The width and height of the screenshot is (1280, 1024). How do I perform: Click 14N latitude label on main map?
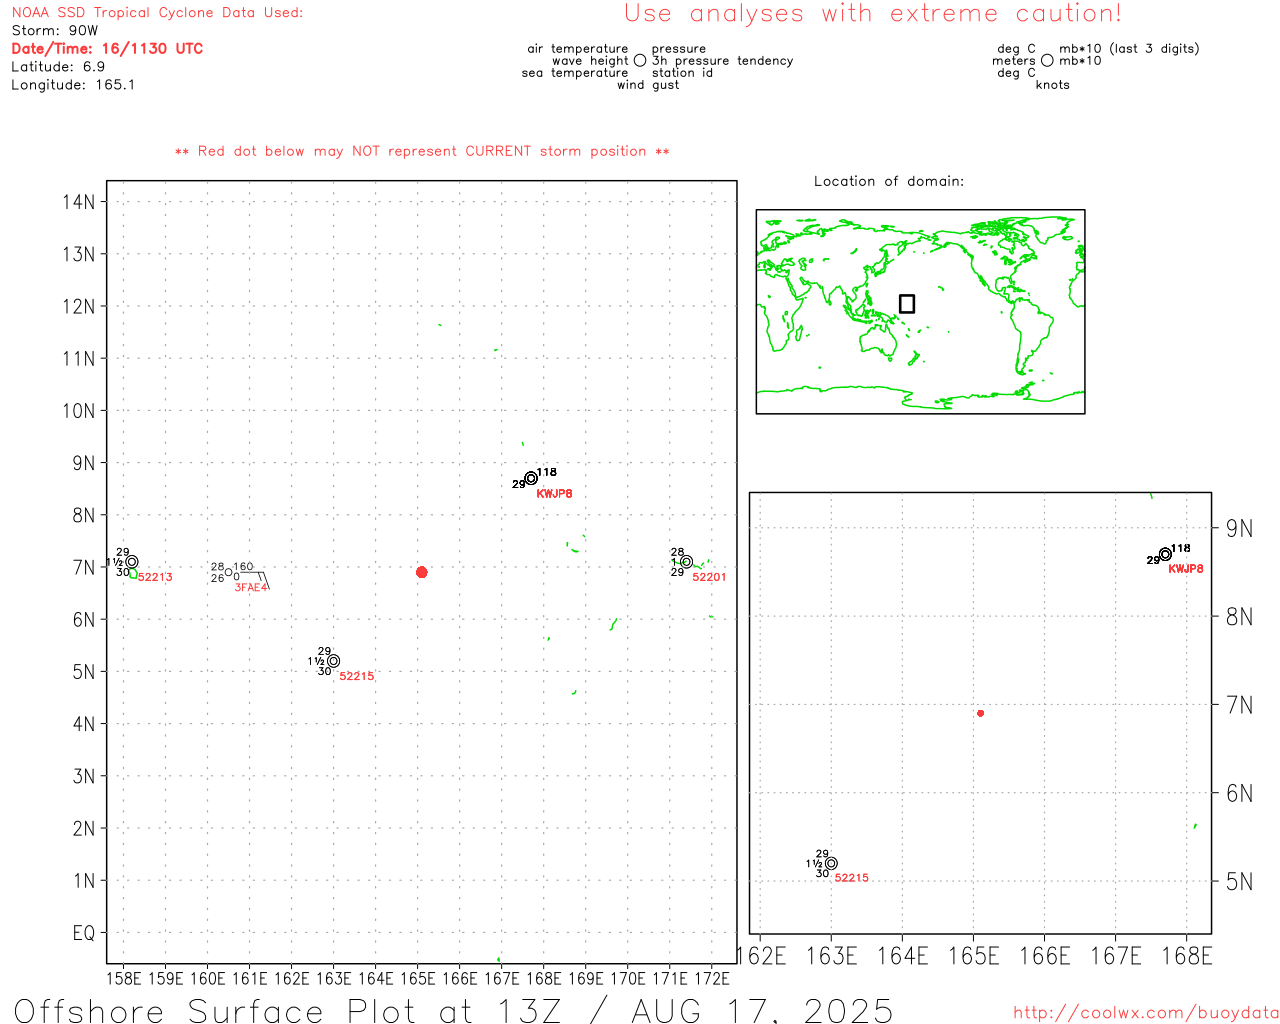[x=78, y=202]
